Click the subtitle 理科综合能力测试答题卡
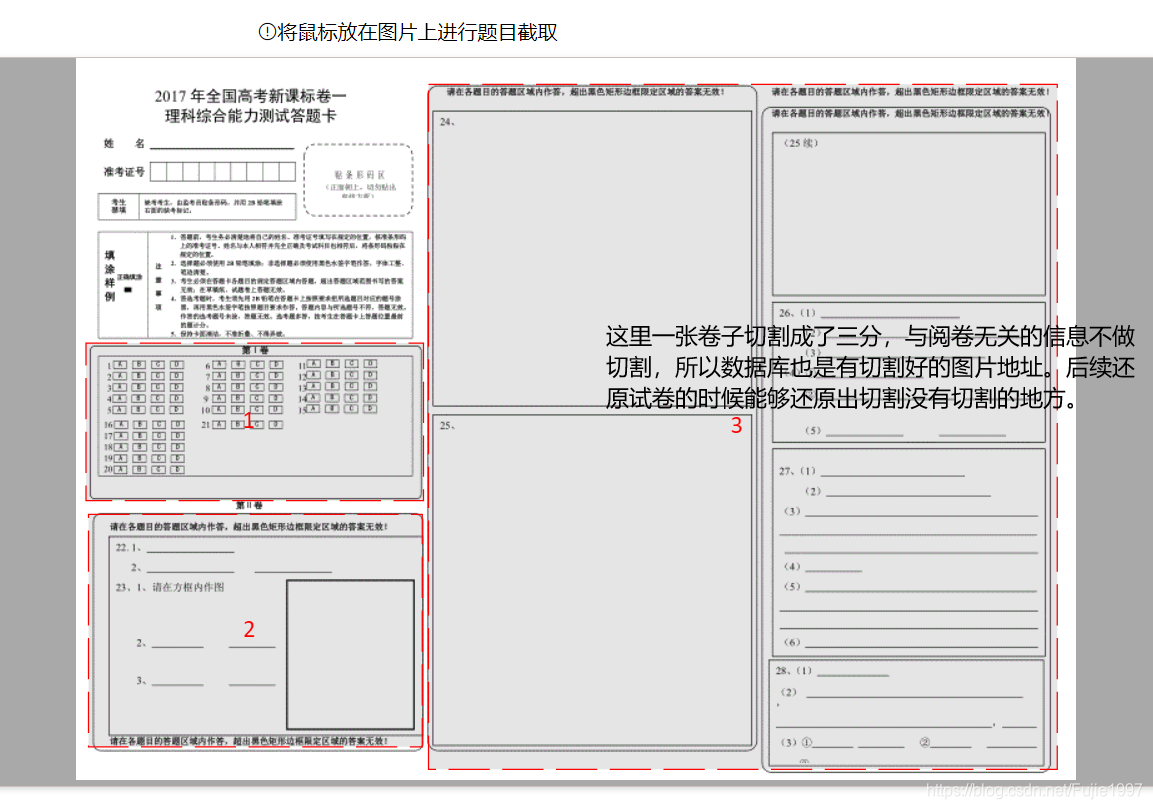 pos(250,116)
